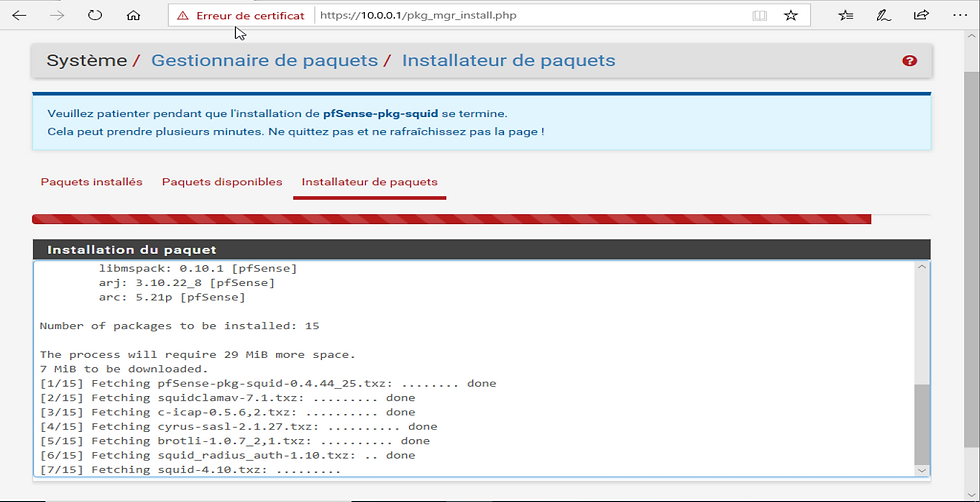Click 'The process will require 29 MiB' line
Image resolution: width=980 pixels, height=502 pixels.
(198, 354)
